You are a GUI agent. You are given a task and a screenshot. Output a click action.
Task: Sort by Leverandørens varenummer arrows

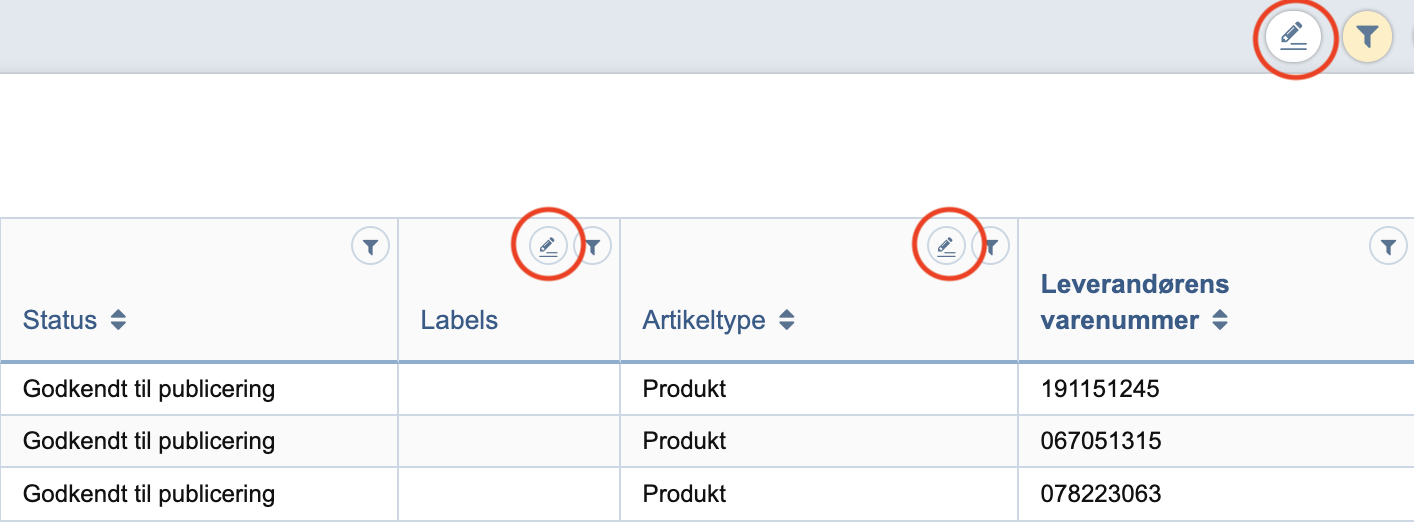1220,321
